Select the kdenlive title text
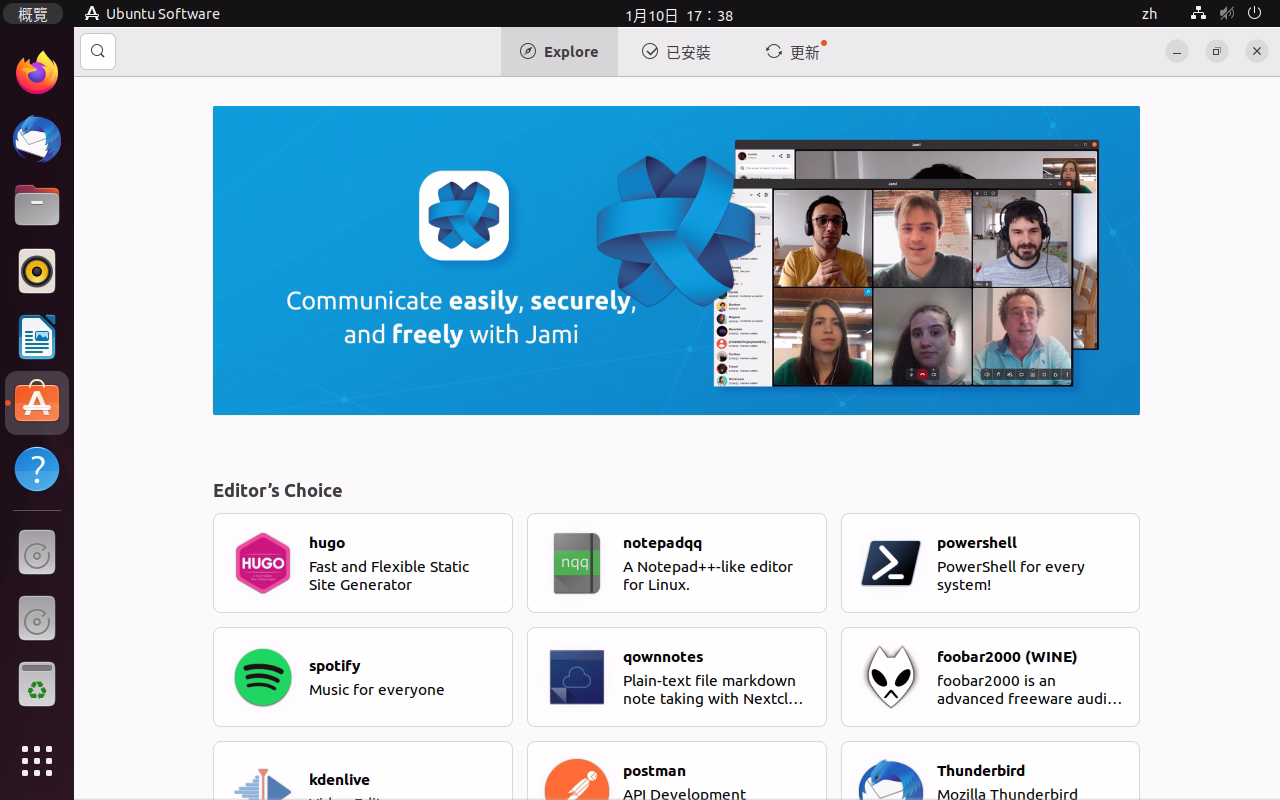Image resolution: width=1280 pixels, height=800 pixels. pos(339,780)
